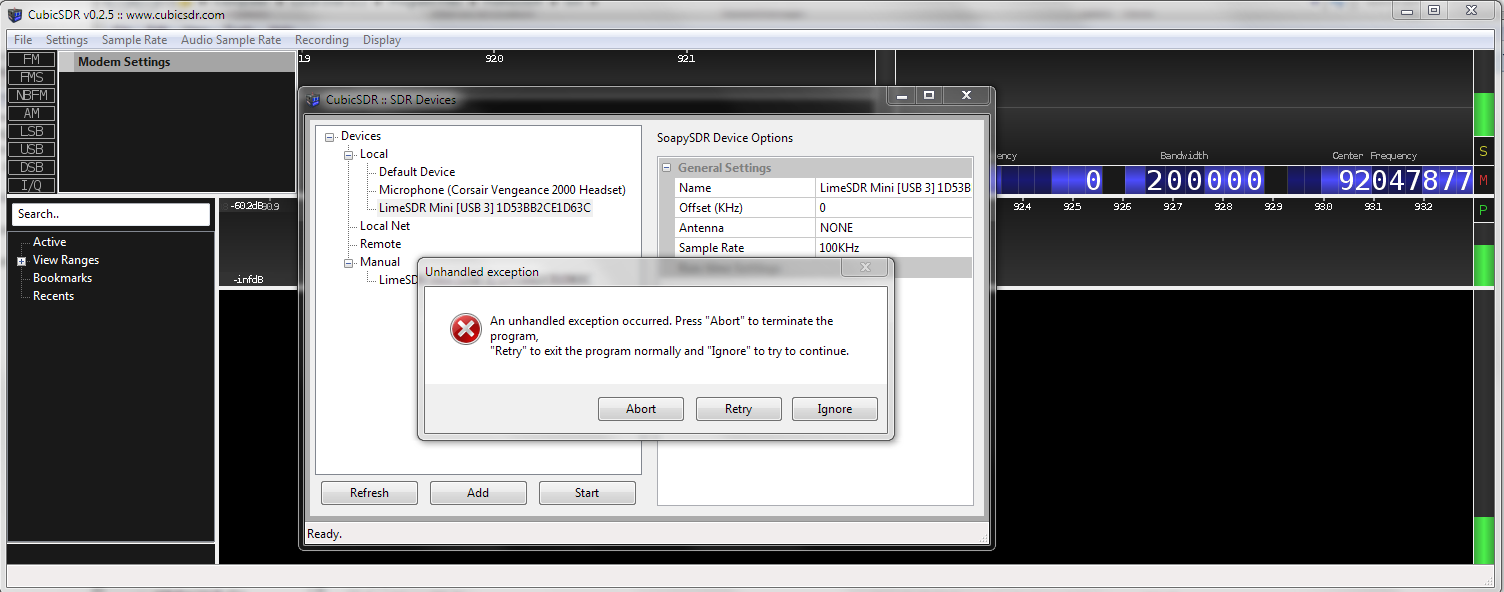Click the Start button in SDR Devices

(587, 493)
